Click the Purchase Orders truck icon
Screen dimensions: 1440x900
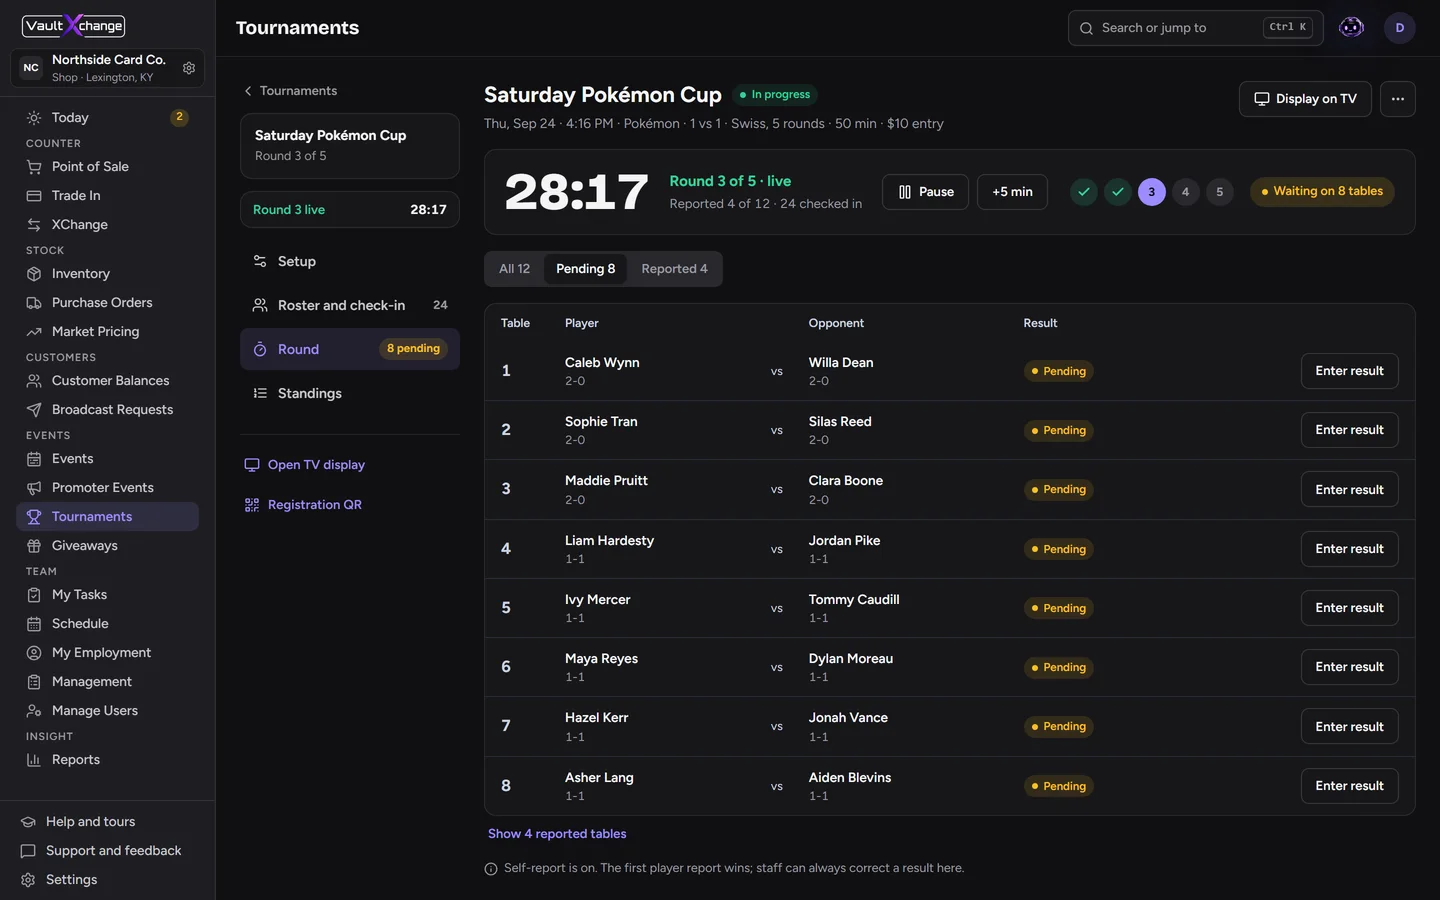(x=34, y=302)
